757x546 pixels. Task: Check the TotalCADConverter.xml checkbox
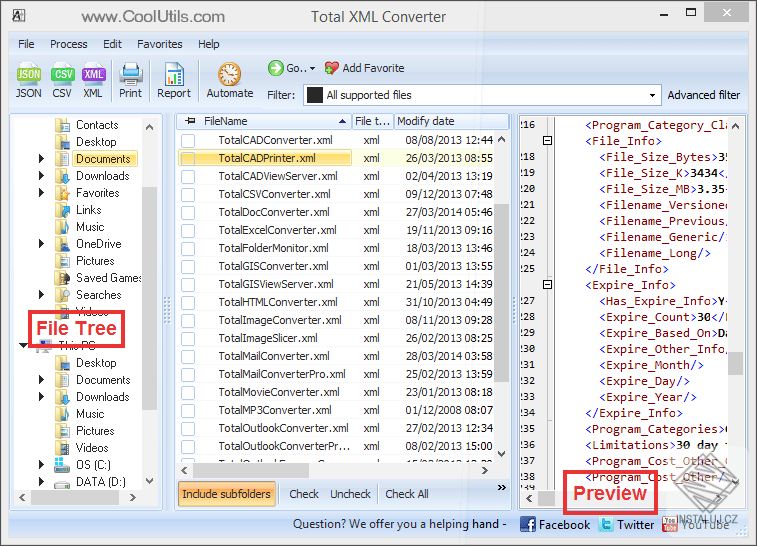(x=188, y=140)
